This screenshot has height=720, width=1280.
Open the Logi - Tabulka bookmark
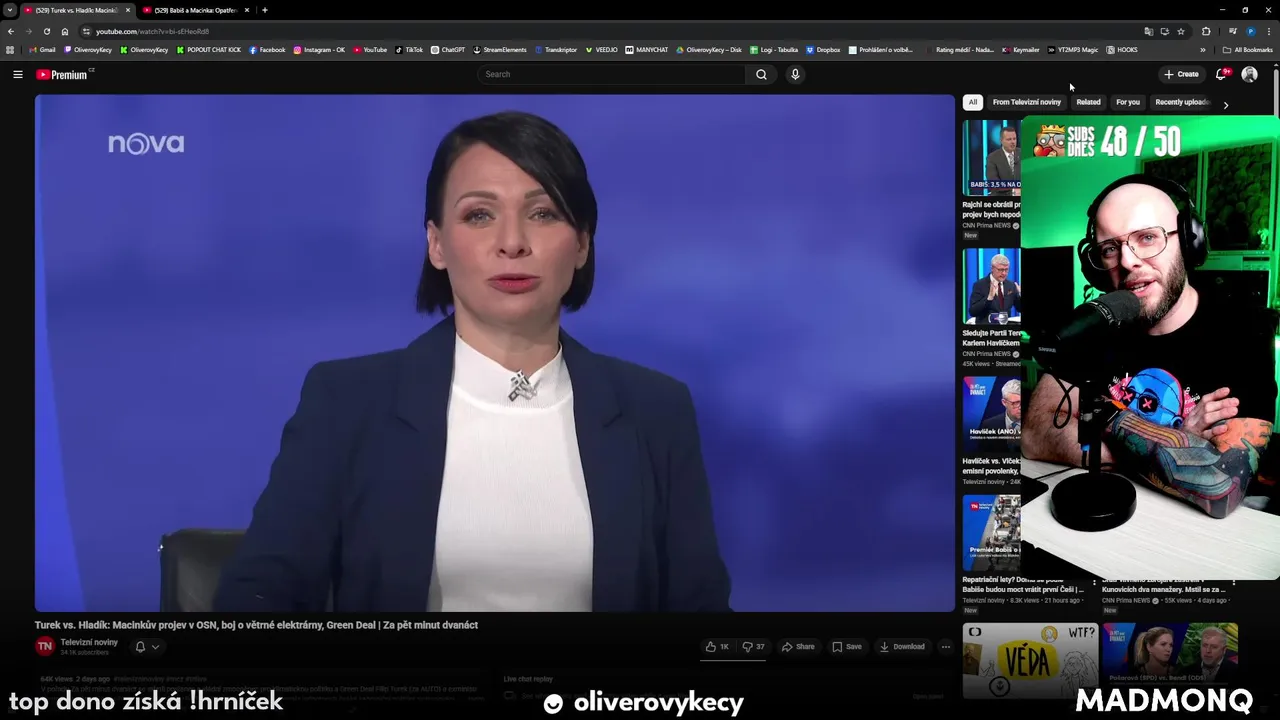coord(775,50)
